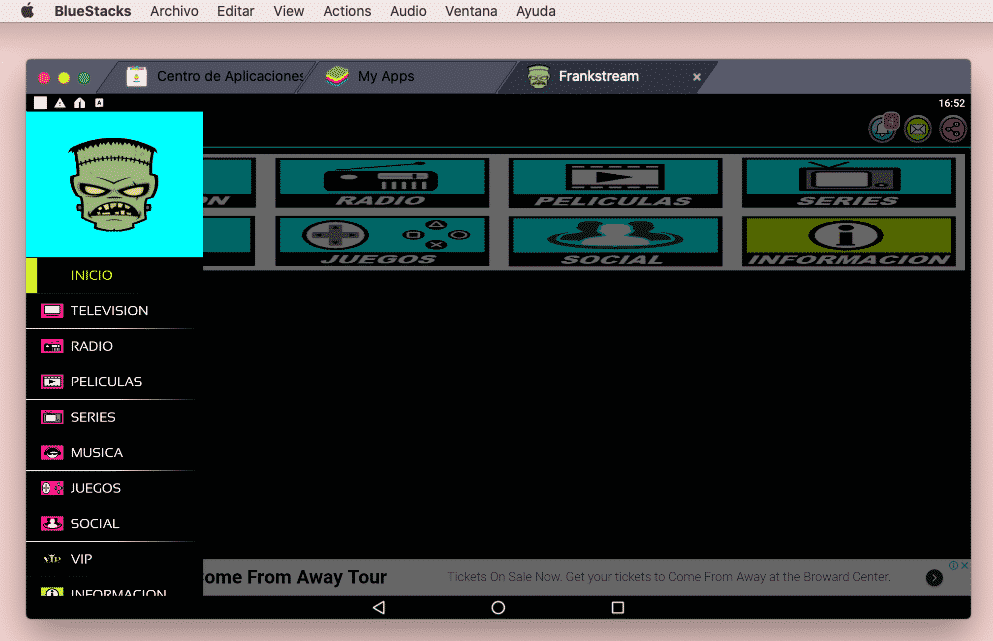
Task: Open the SERIES tile with TV icon
Action: [849, 183]
